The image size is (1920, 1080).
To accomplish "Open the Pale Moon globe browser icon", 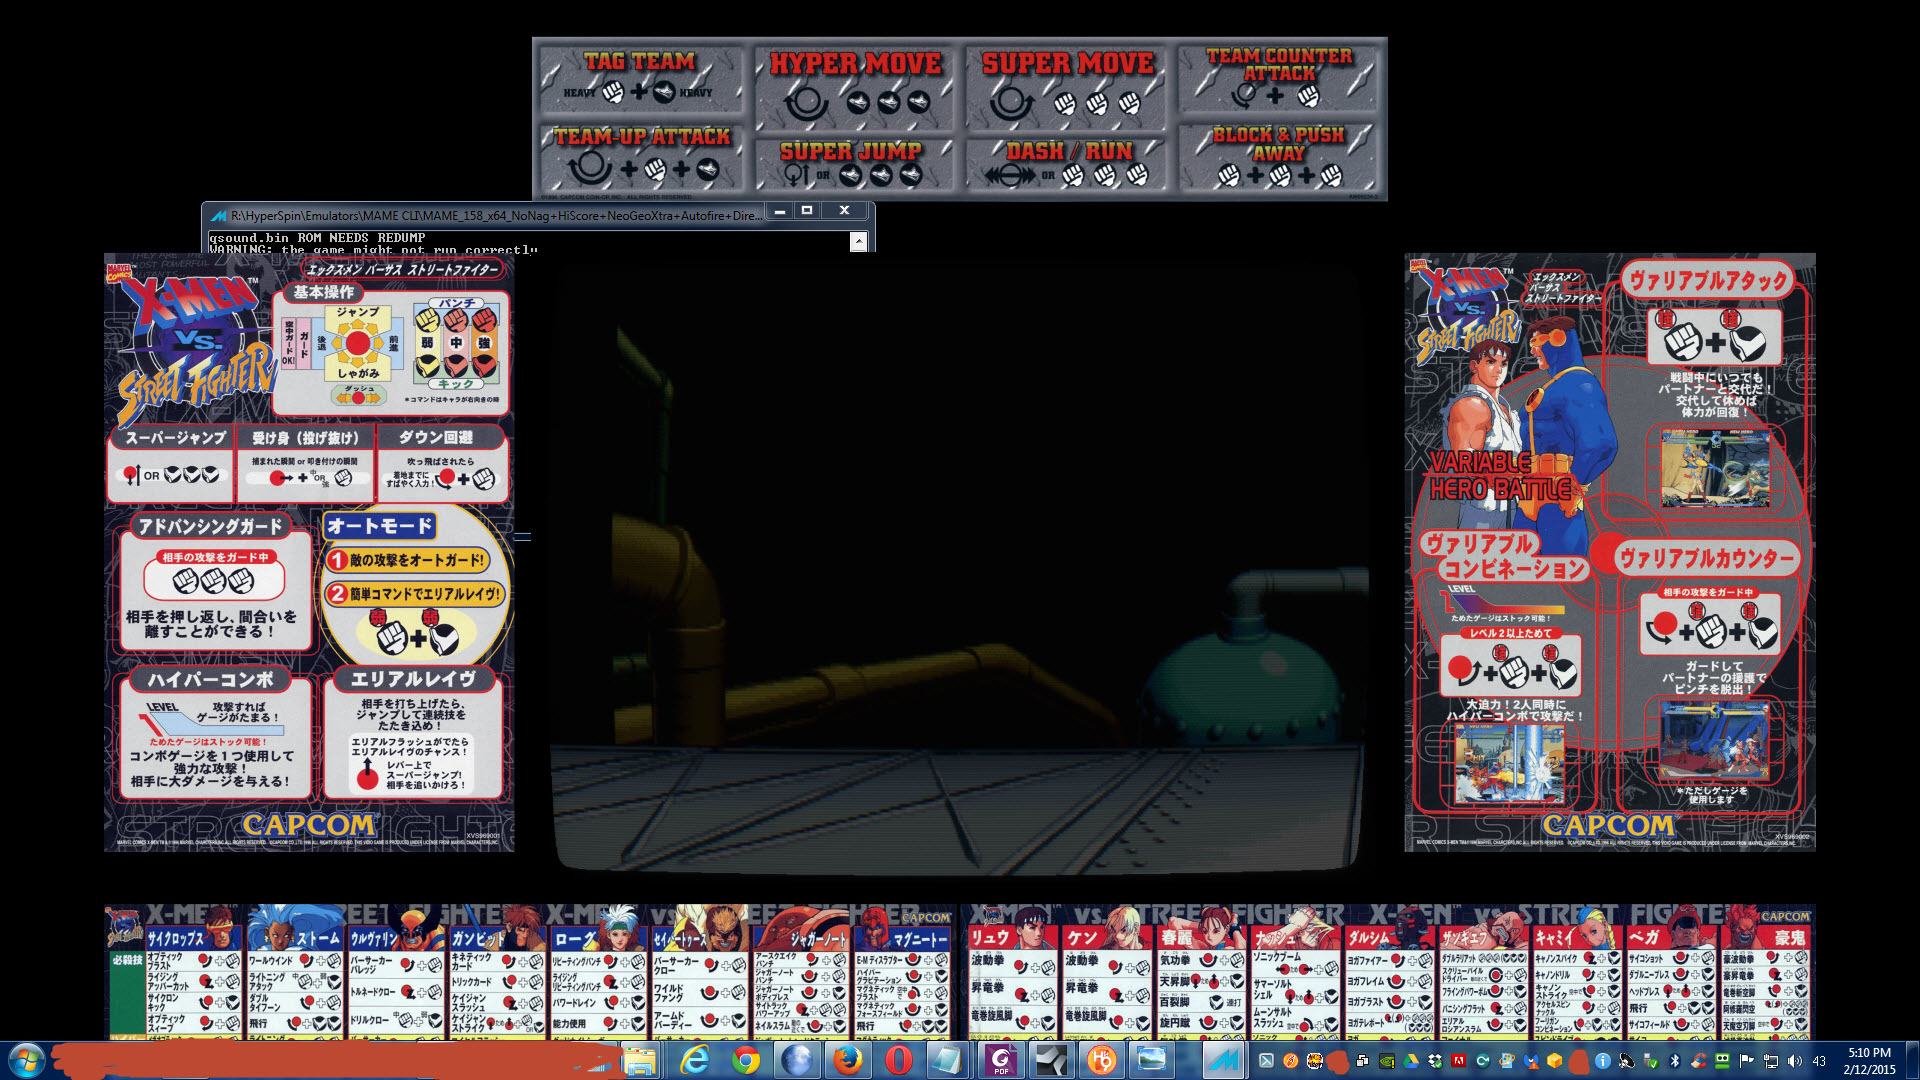I will (x=797, y=1060).
